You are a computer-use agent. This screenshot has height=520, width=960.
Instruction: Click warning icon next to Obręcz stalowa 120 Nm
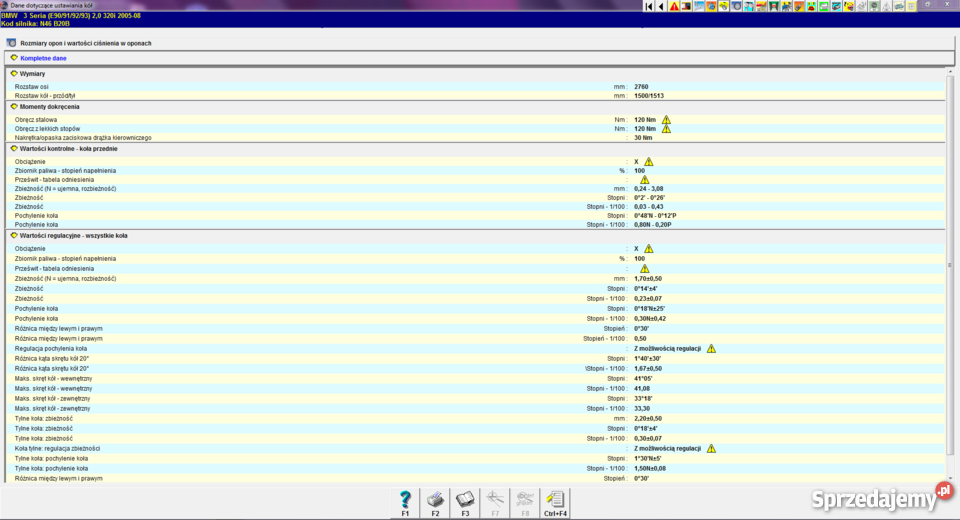(x=666, y=119)
